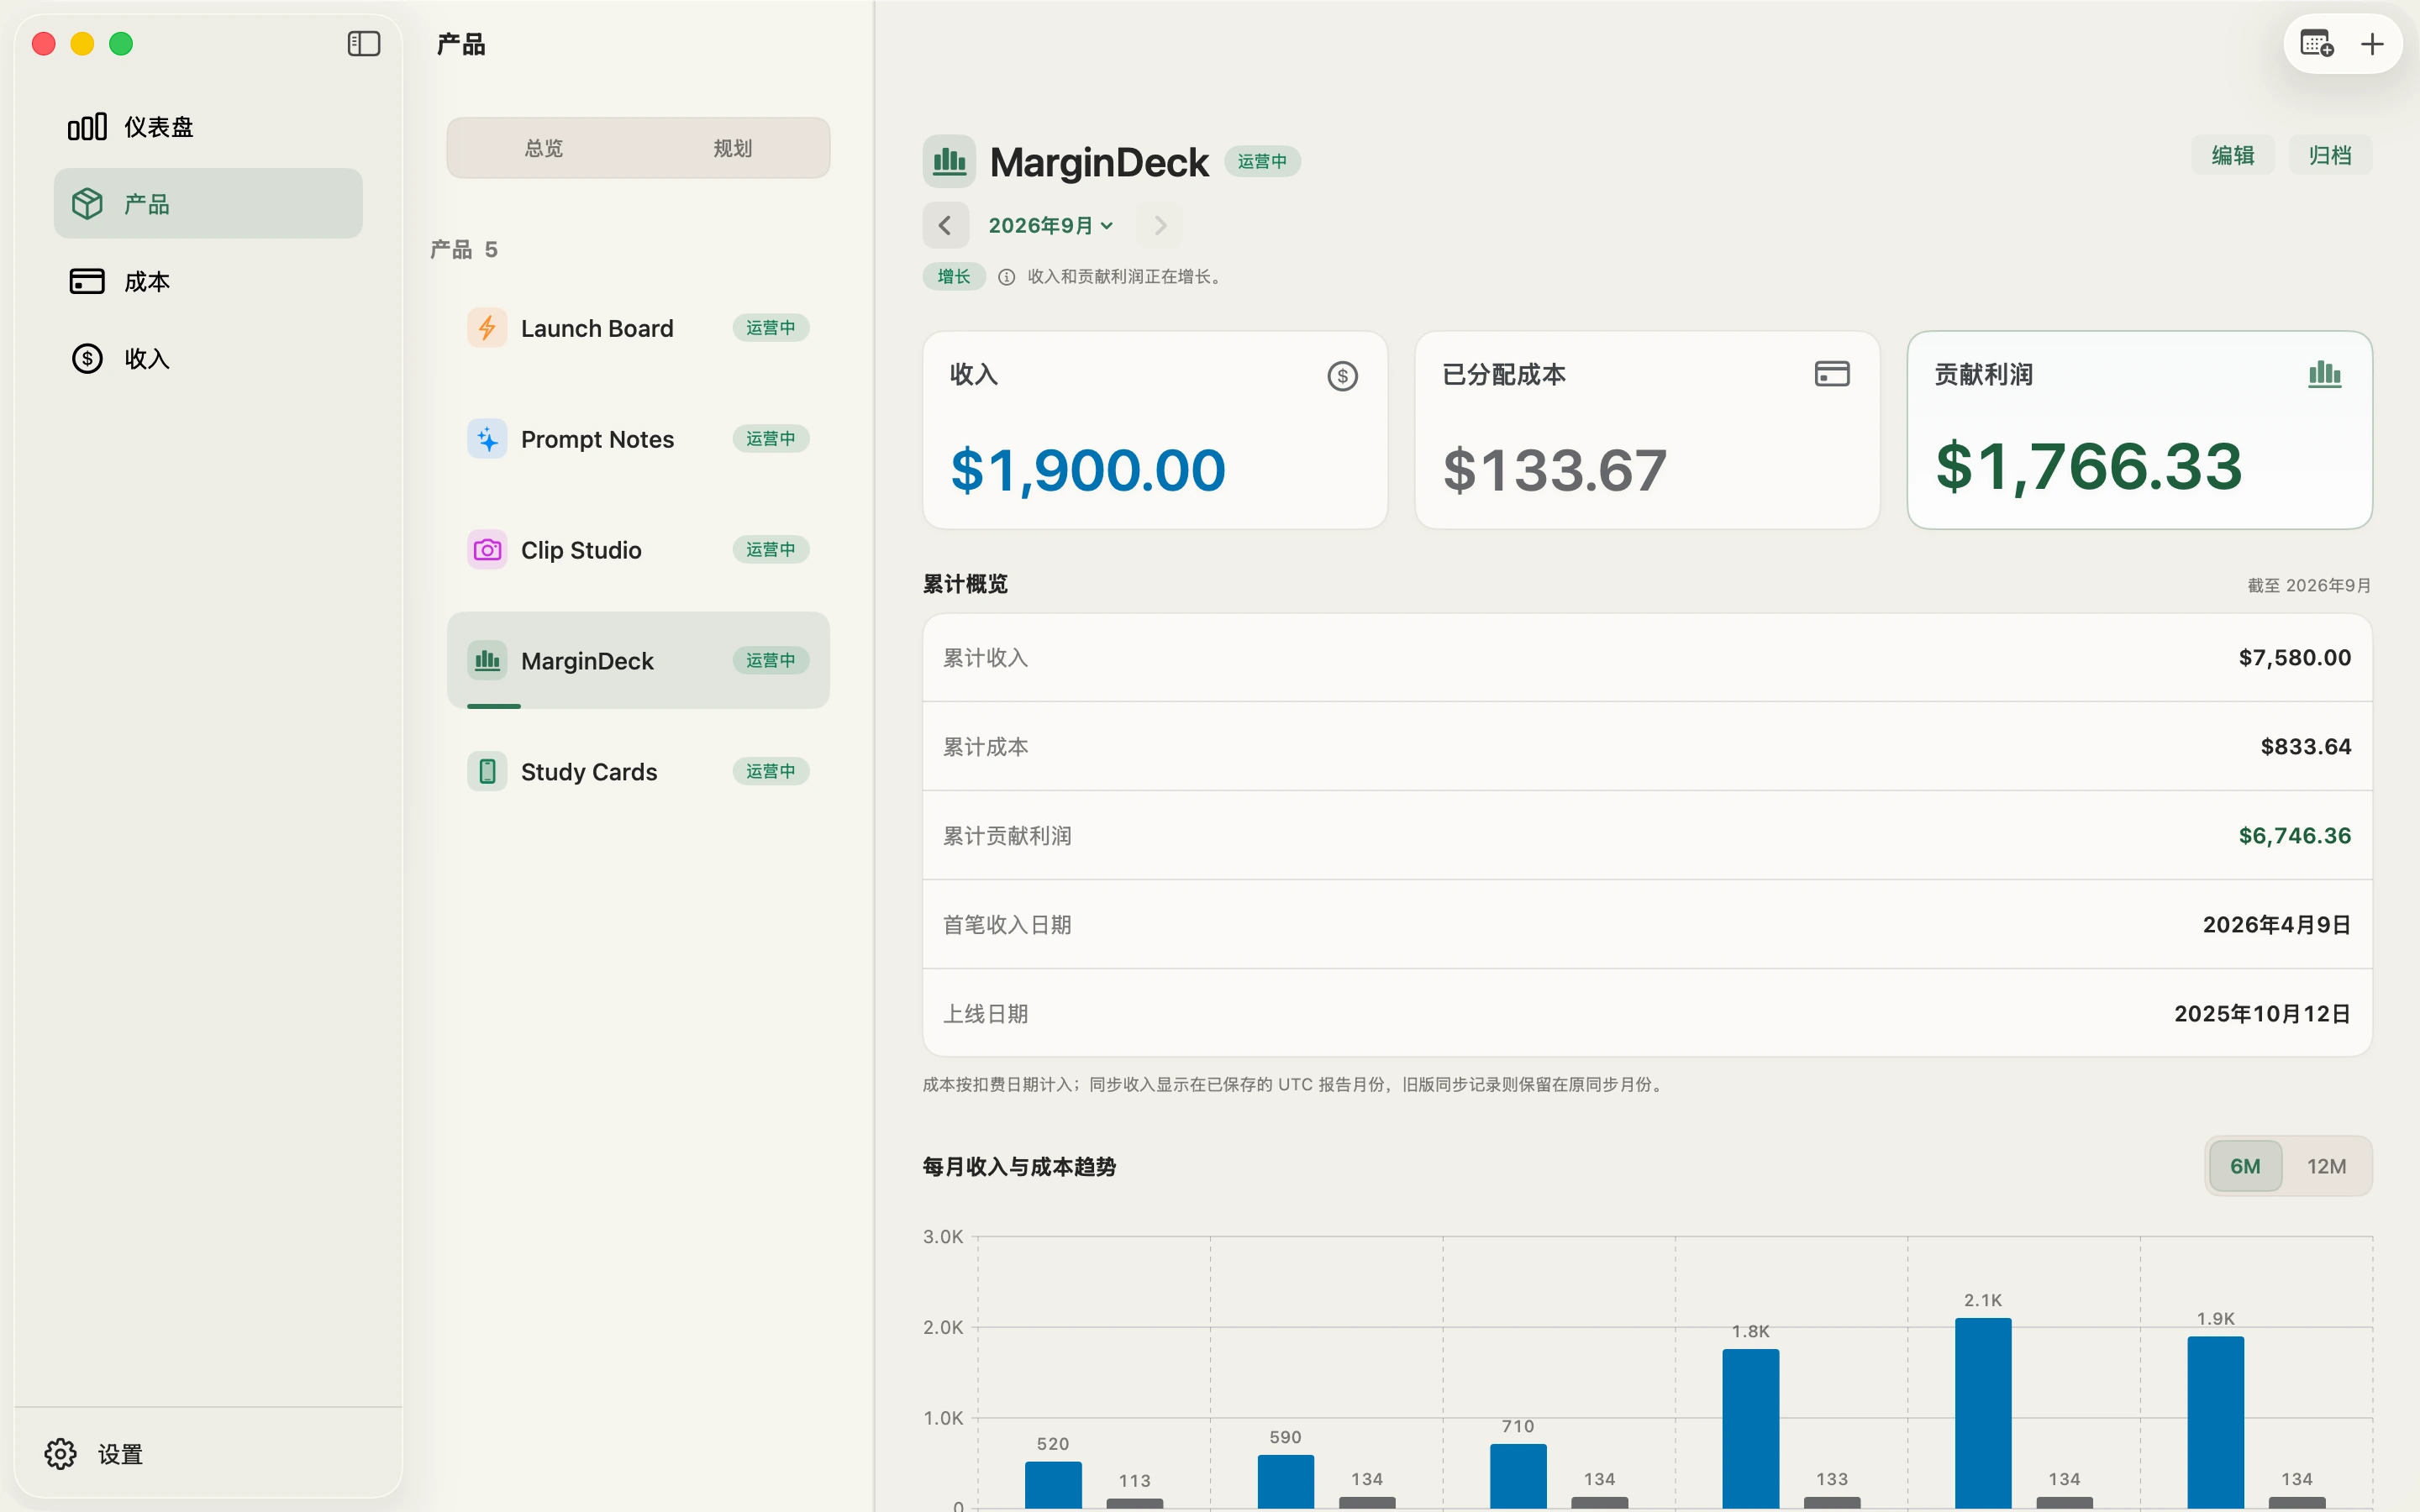Click the Clip Studio camera icon
The width and height of the screenshot is (2420, 1512).
(487, 550)
